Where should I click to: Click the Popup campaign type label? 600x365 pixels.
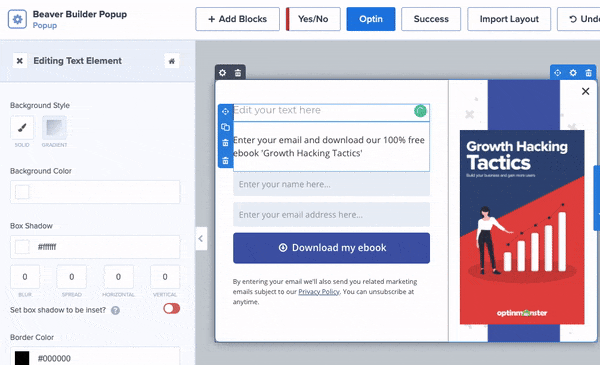[x=45, y=26]
